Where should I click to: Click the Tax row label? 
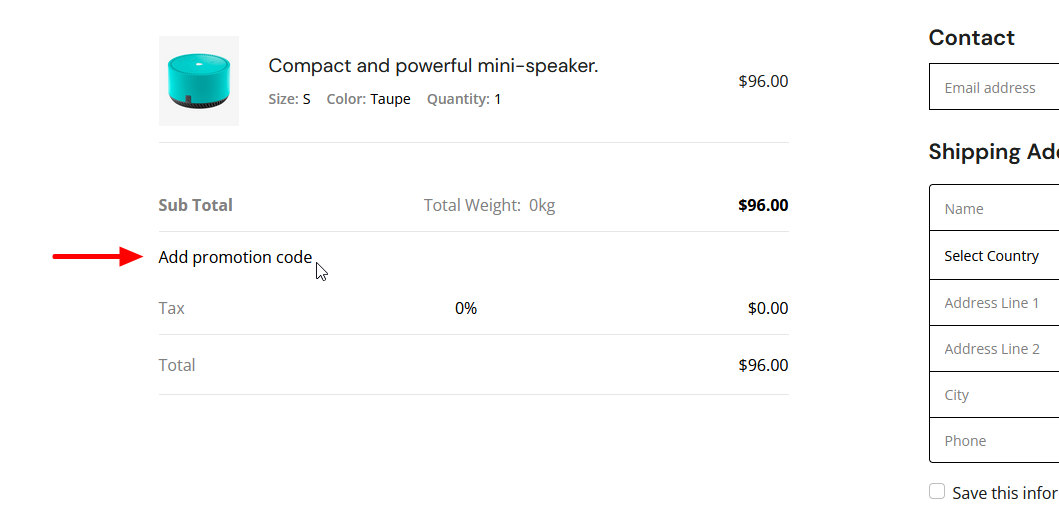171,308
